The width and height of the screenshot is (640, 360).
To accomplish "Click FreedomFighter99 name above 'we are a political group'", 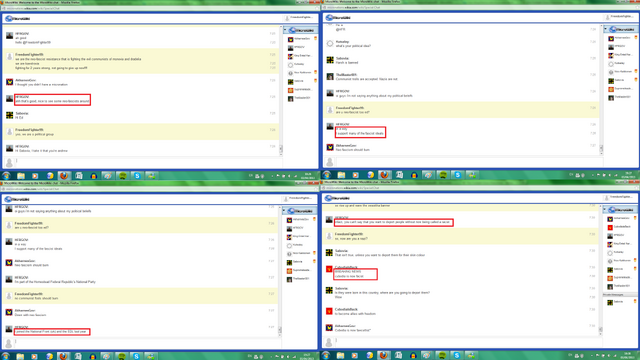I will click(x=29, y=130).
